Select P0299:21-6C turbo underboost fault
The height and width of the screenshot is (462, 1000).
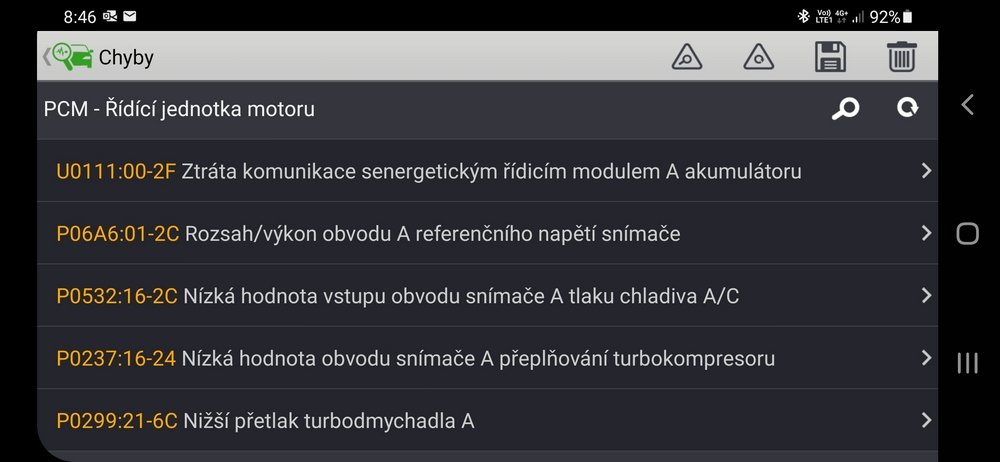point(265,421)
